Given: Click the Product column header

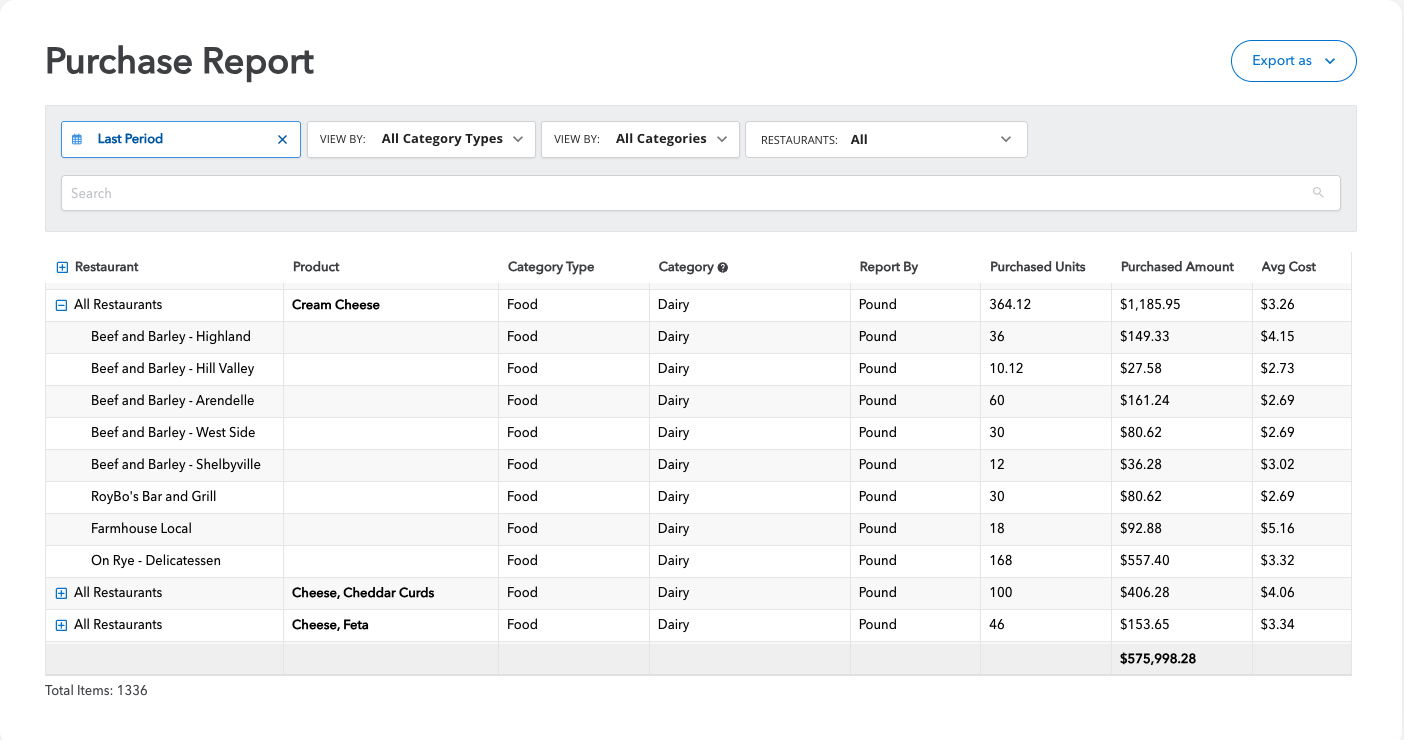Looking at the screenshot, I should [x=316, y=267].
